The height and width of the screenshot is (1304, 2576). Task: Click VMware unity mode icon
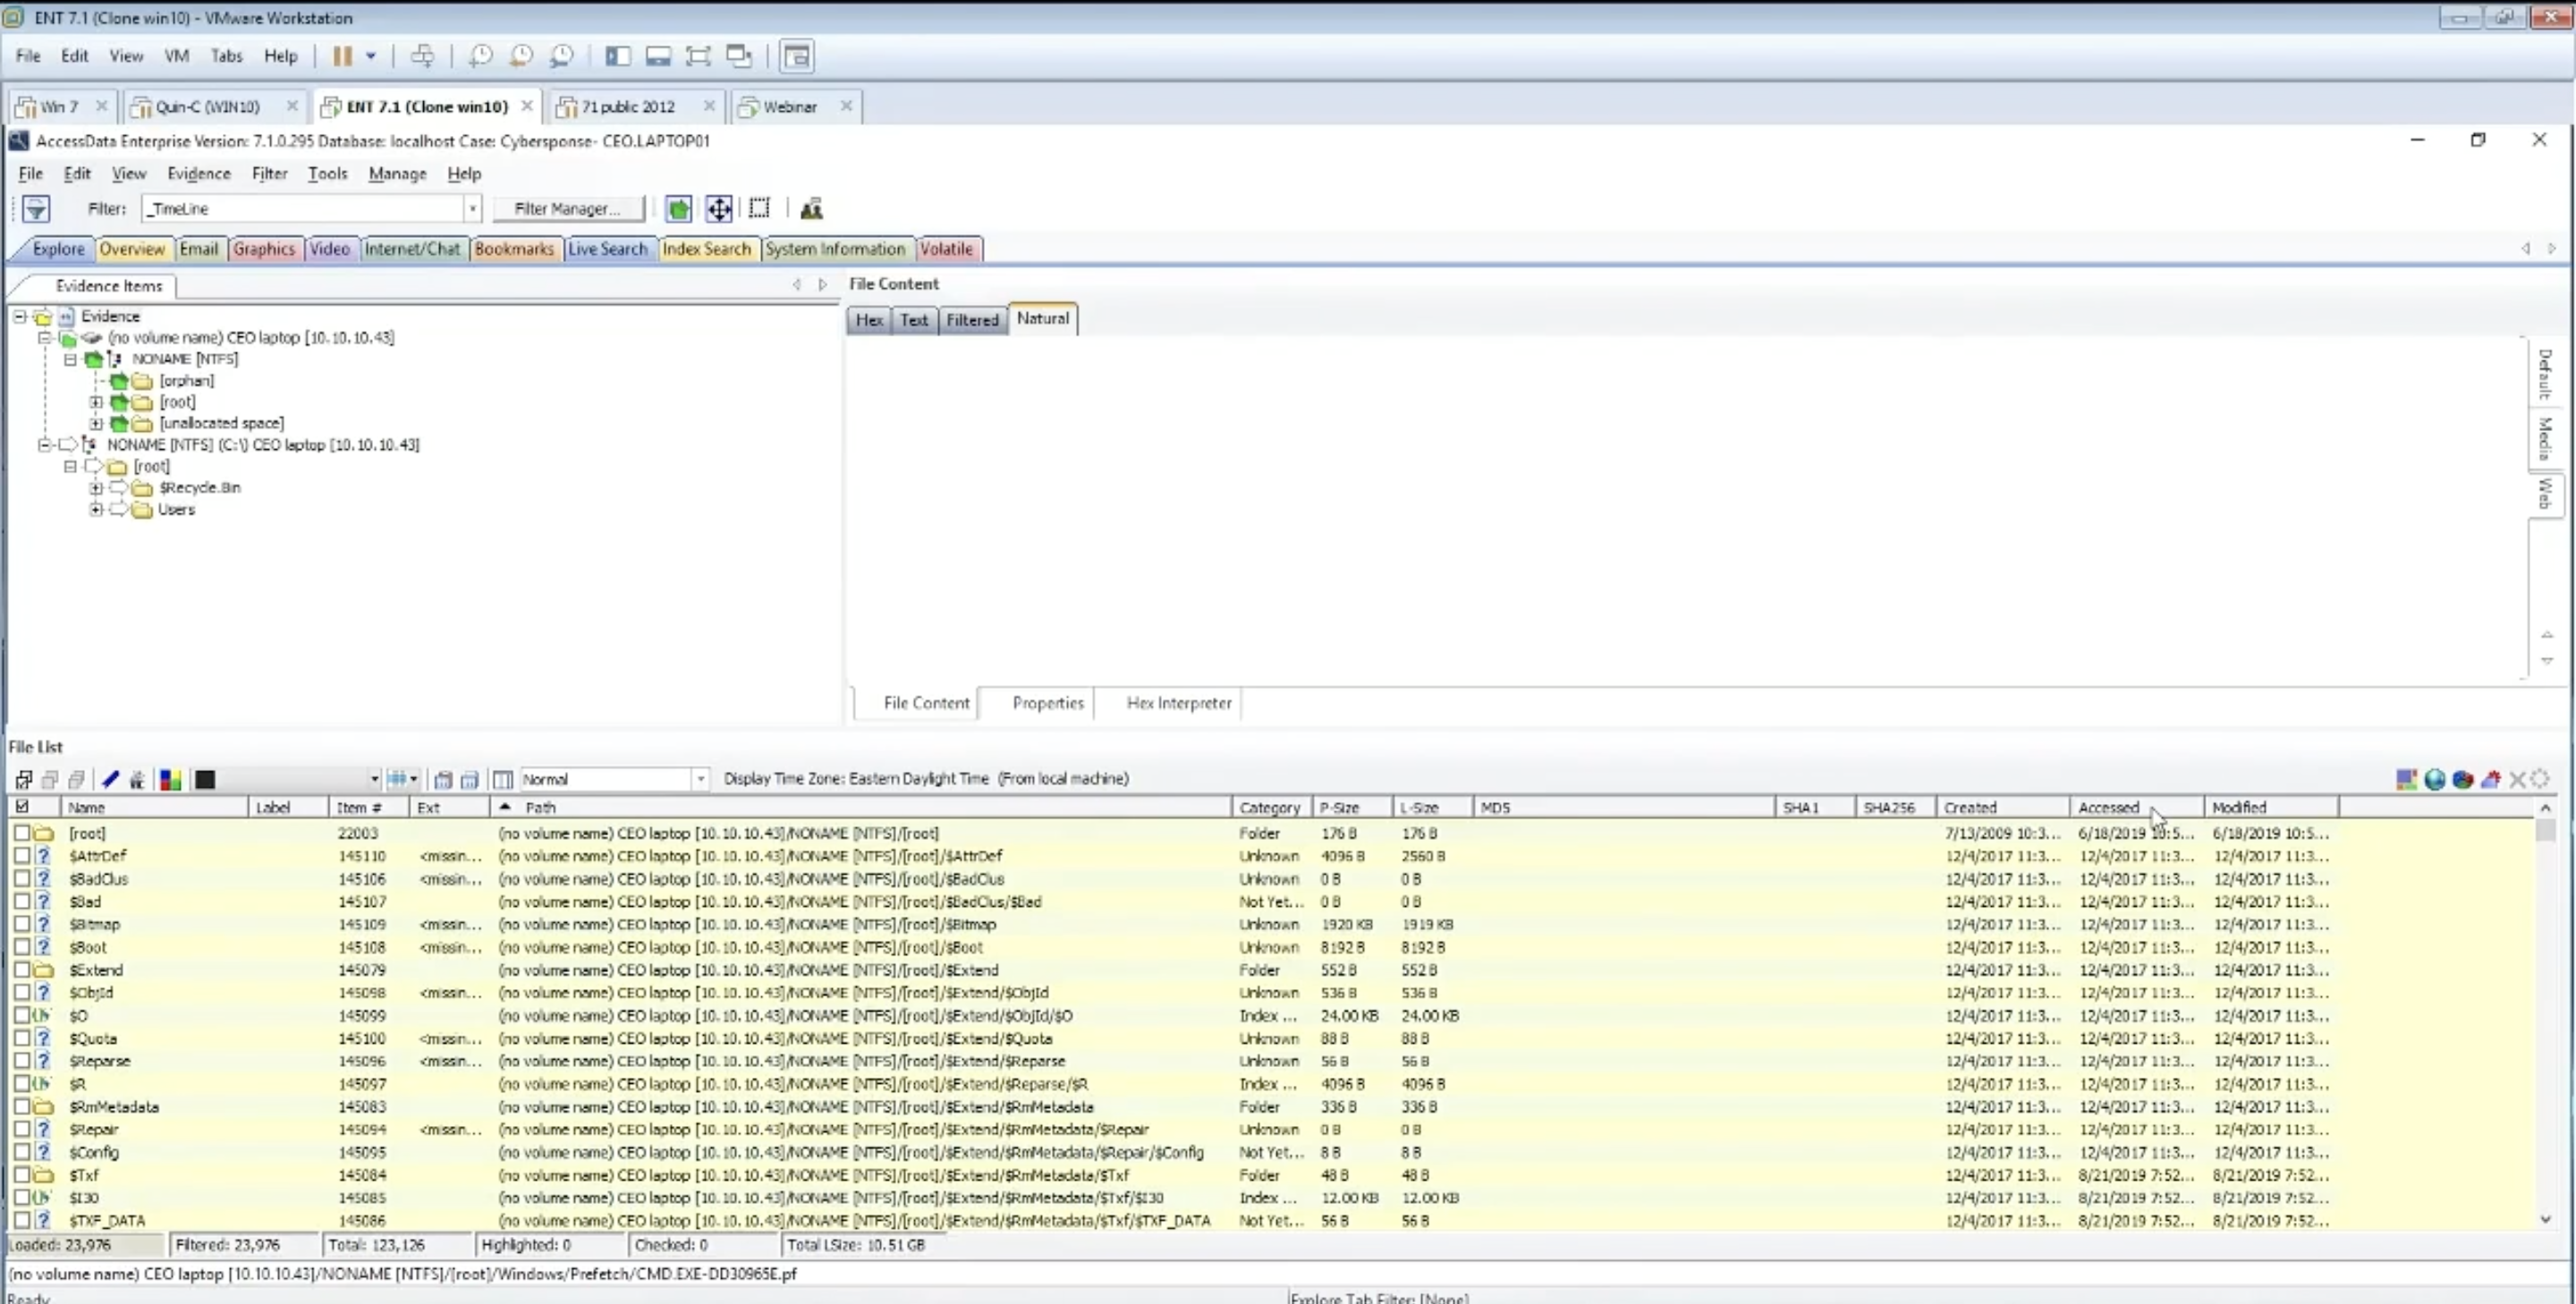coord(739,56)
